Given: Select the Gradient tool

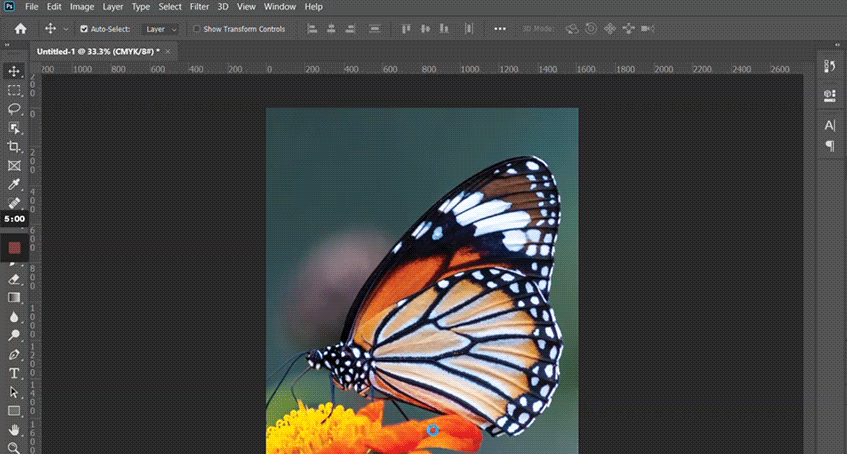Looking at the screenshot, I should click(14, 298).
